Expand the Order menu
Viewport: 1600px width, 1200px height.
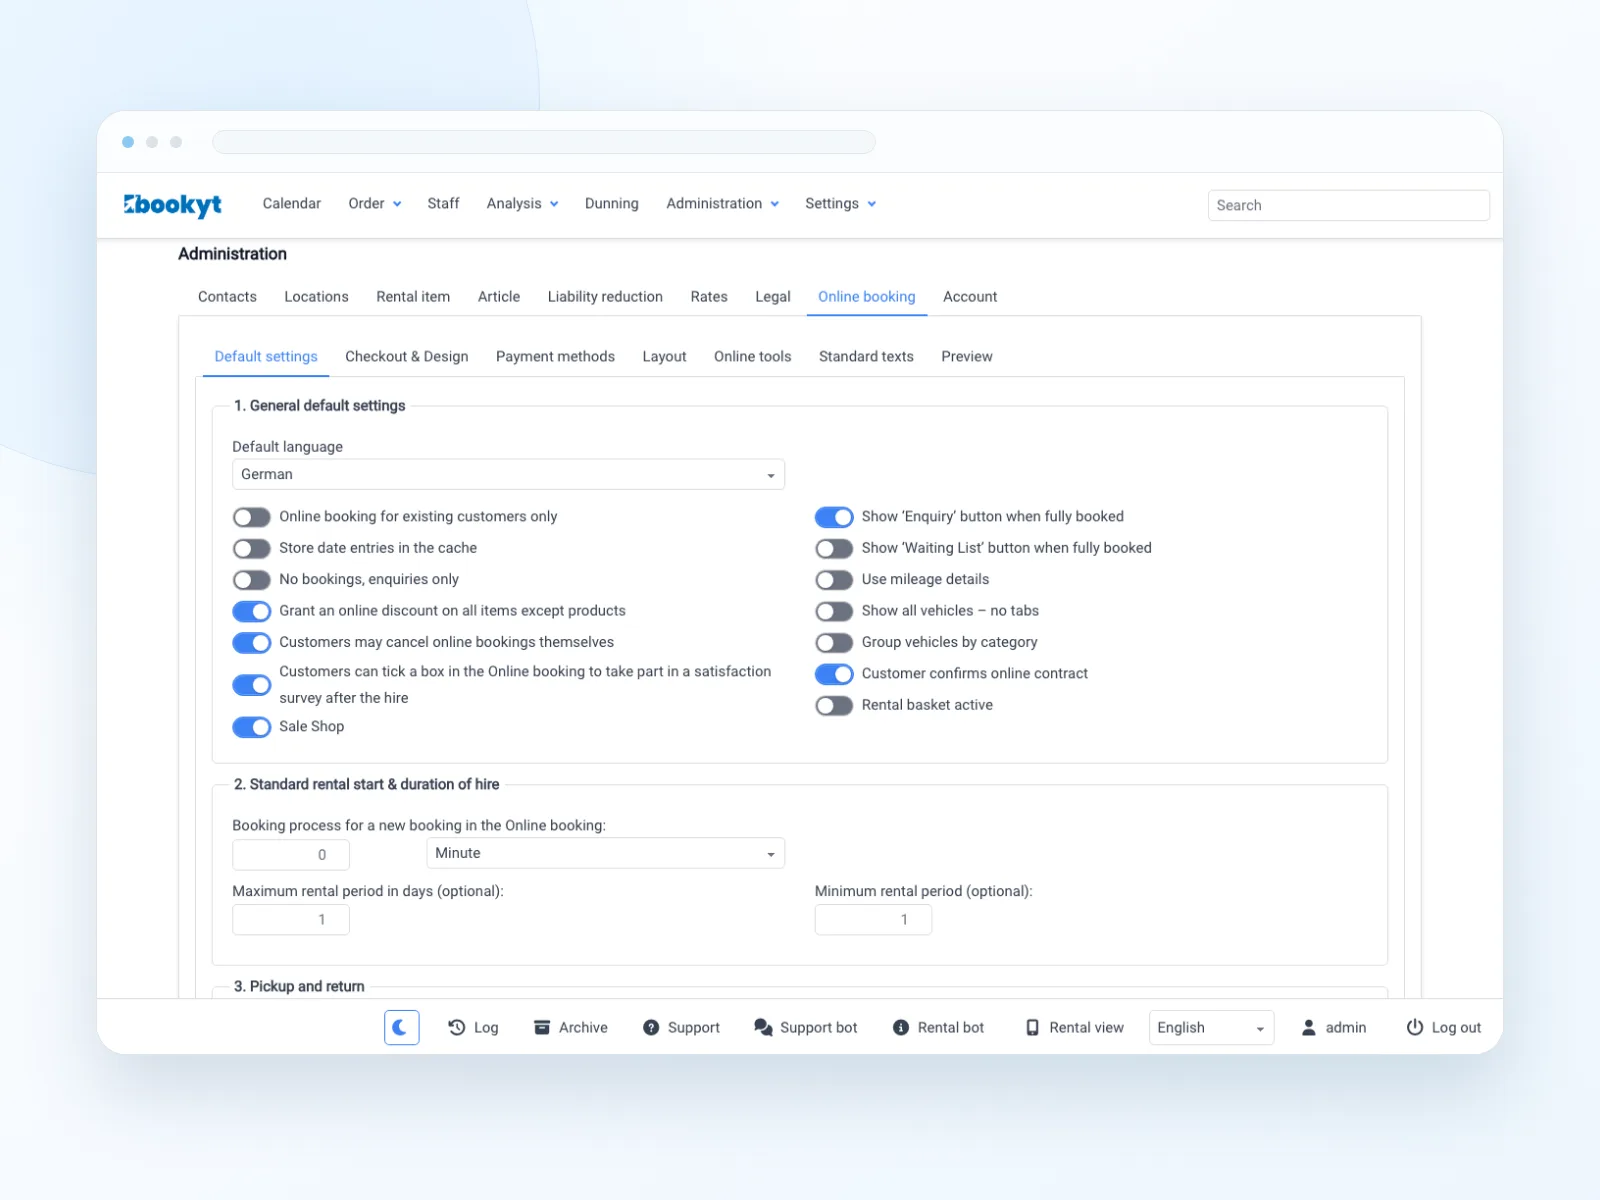tap(375, 203)
